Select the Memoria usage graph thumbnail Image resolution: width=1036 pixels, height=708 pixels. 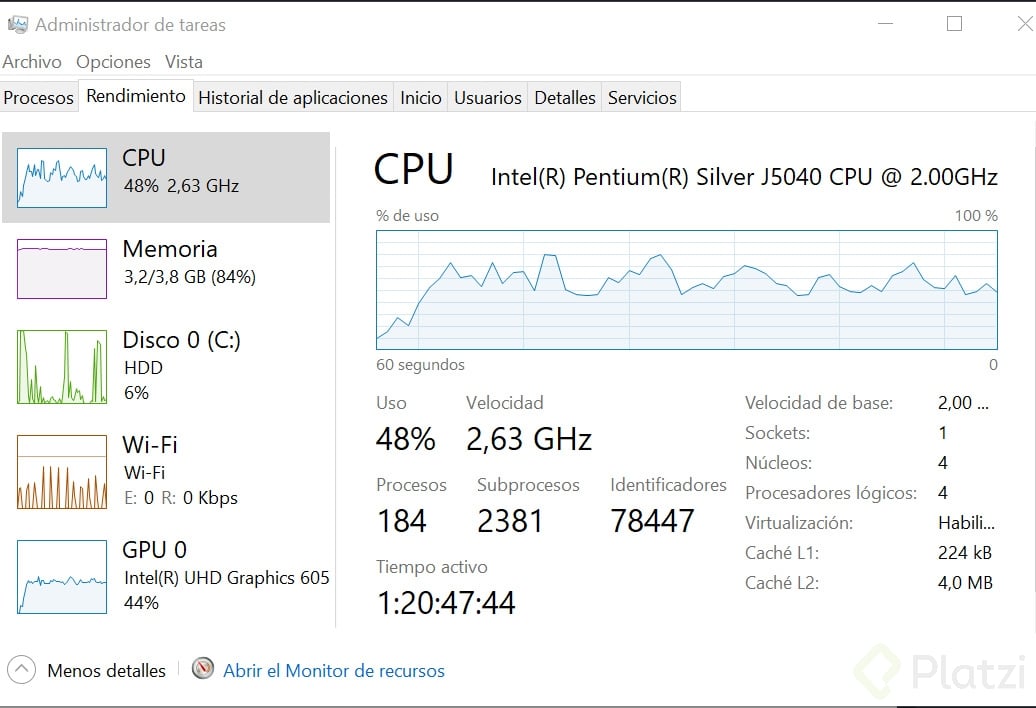click(x=62, y=269)
